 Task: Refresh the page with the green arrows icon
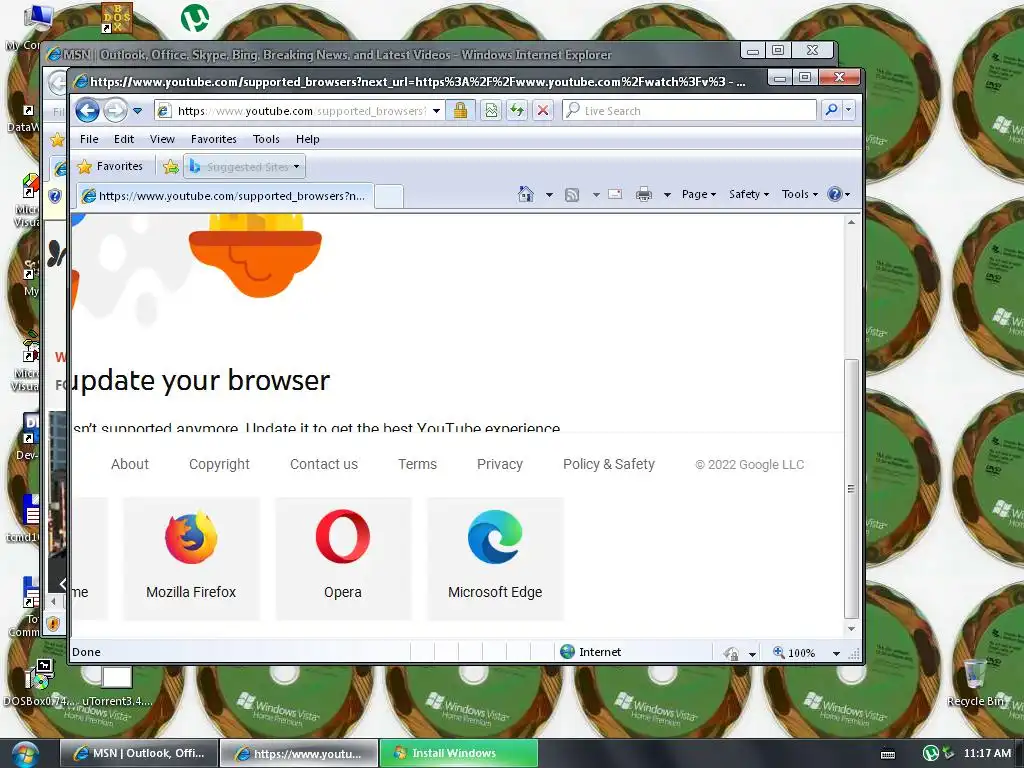517,110
